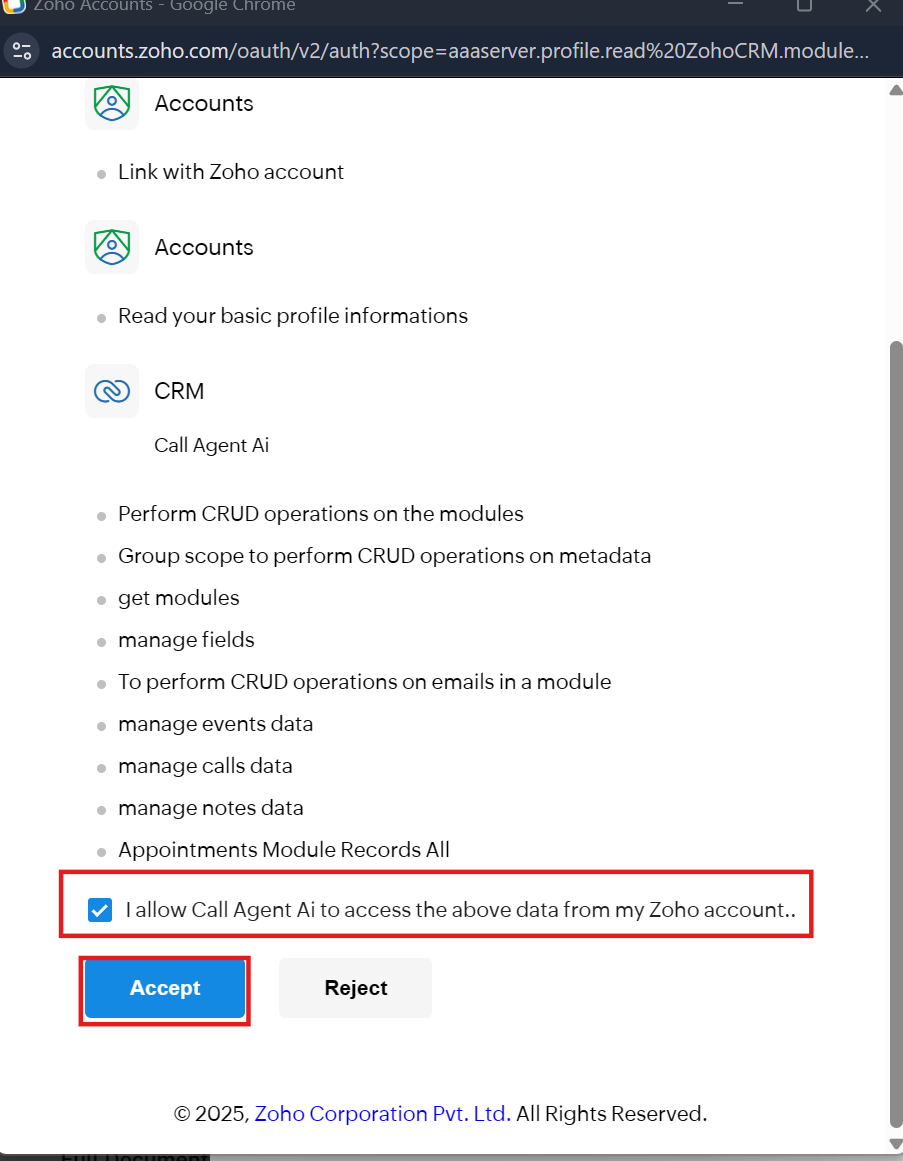Click the site information icon in address bar
Screen dimensions: 903x1161
(22, 51)
